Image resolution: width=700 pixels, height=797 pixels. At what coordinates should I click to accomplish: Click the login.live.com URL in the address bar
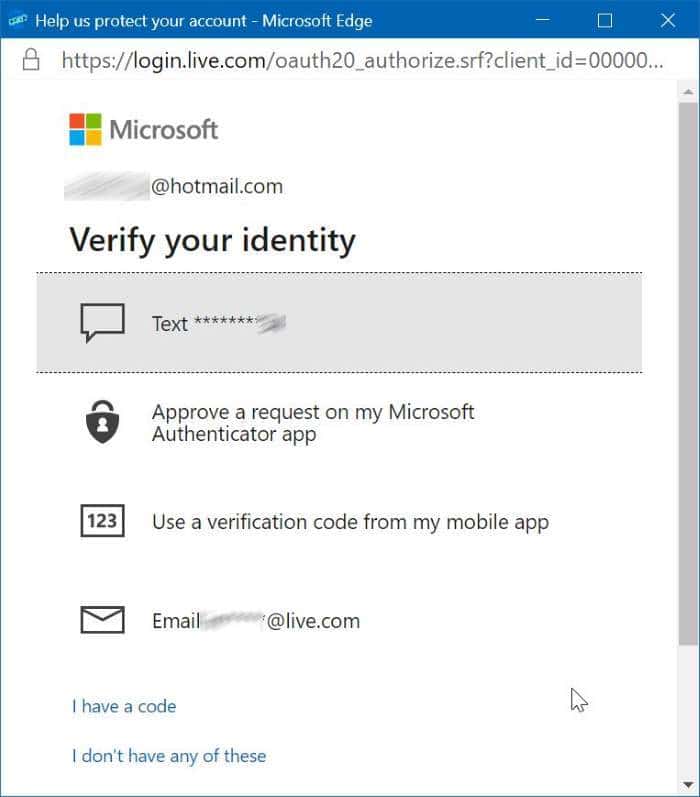[362, 60]
